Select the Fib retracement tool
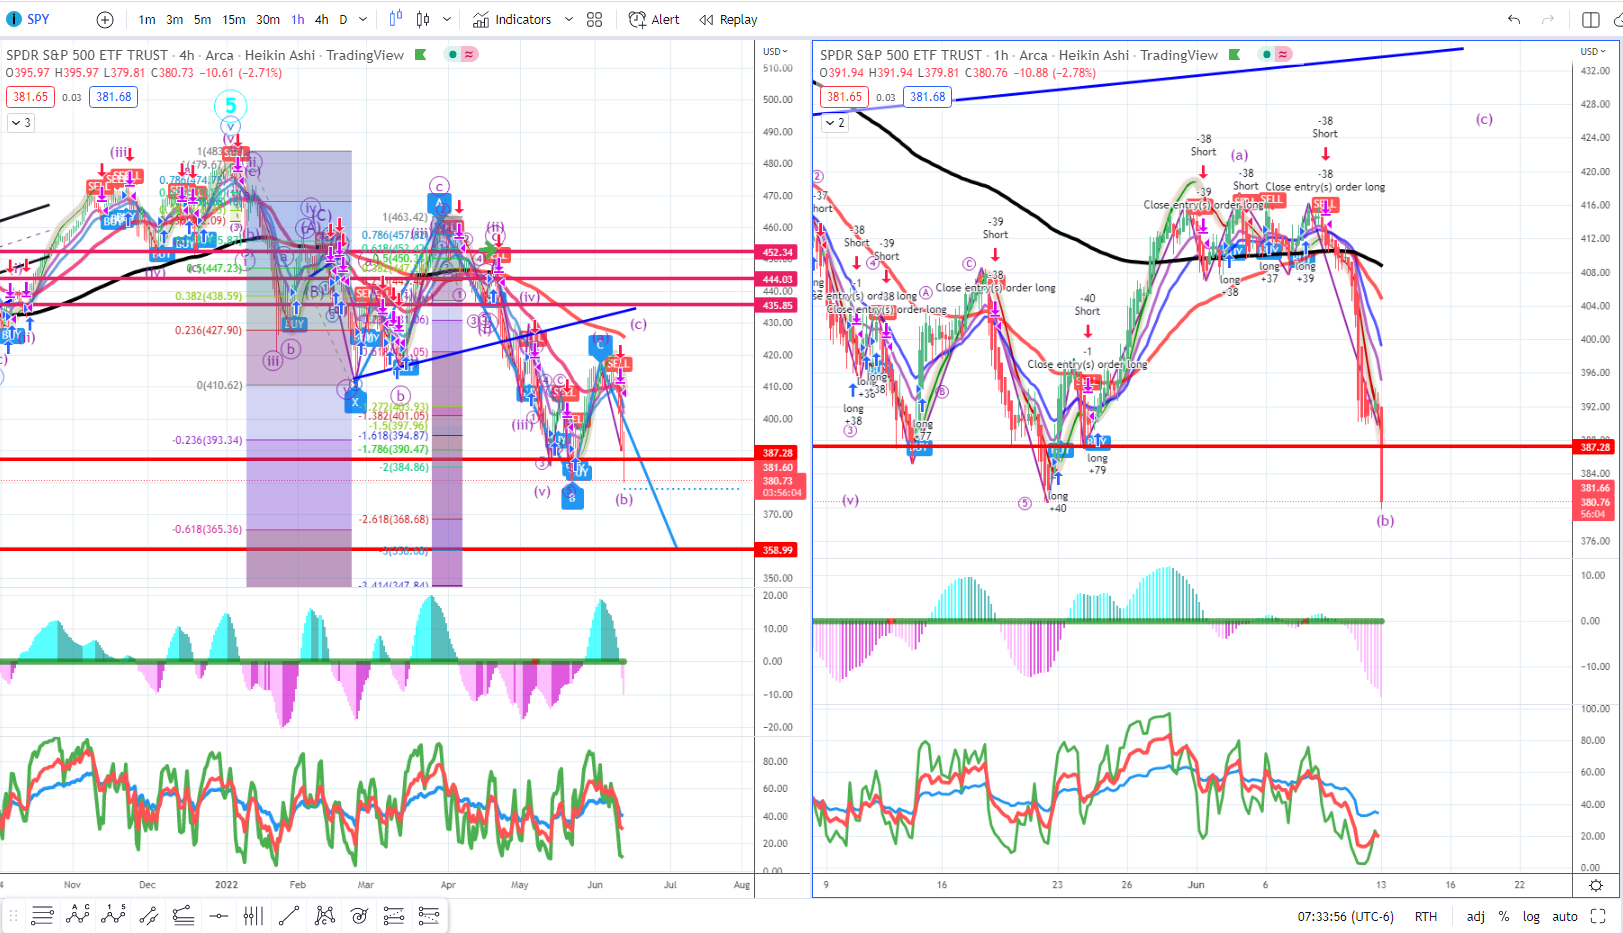Image resolution: width=1623 pixels, height=933 pixels. [x=183, y=915]
